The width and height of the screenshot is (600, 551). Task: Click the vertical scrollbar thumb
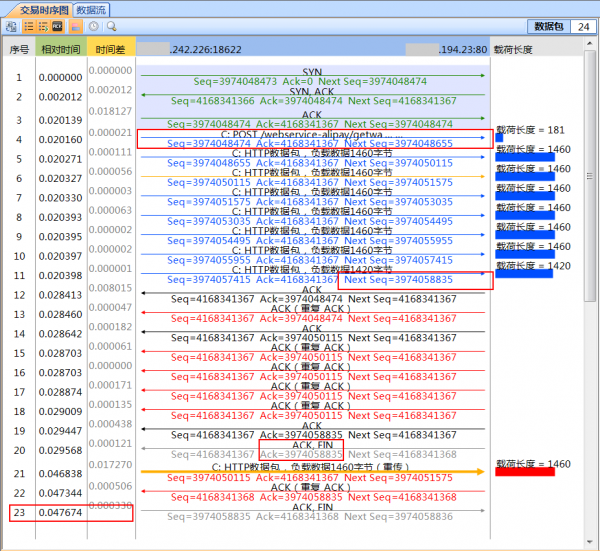click(590, 176)
